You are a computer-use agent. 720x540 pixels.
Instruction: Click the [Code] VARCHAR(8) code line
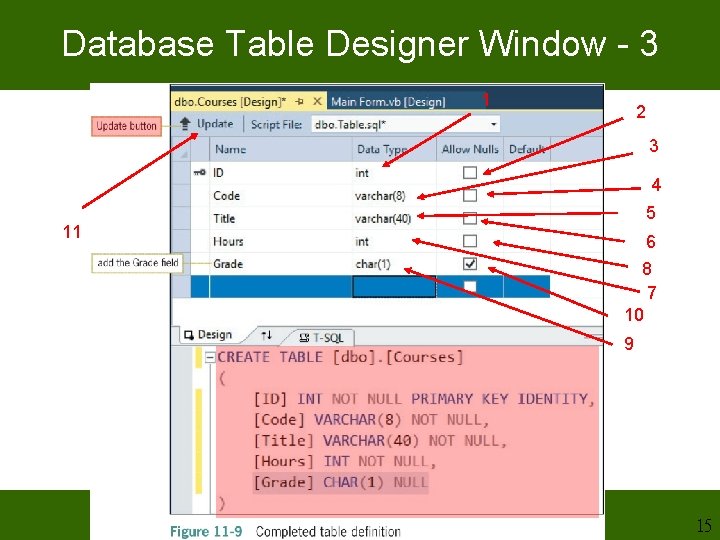coord(372,420)
